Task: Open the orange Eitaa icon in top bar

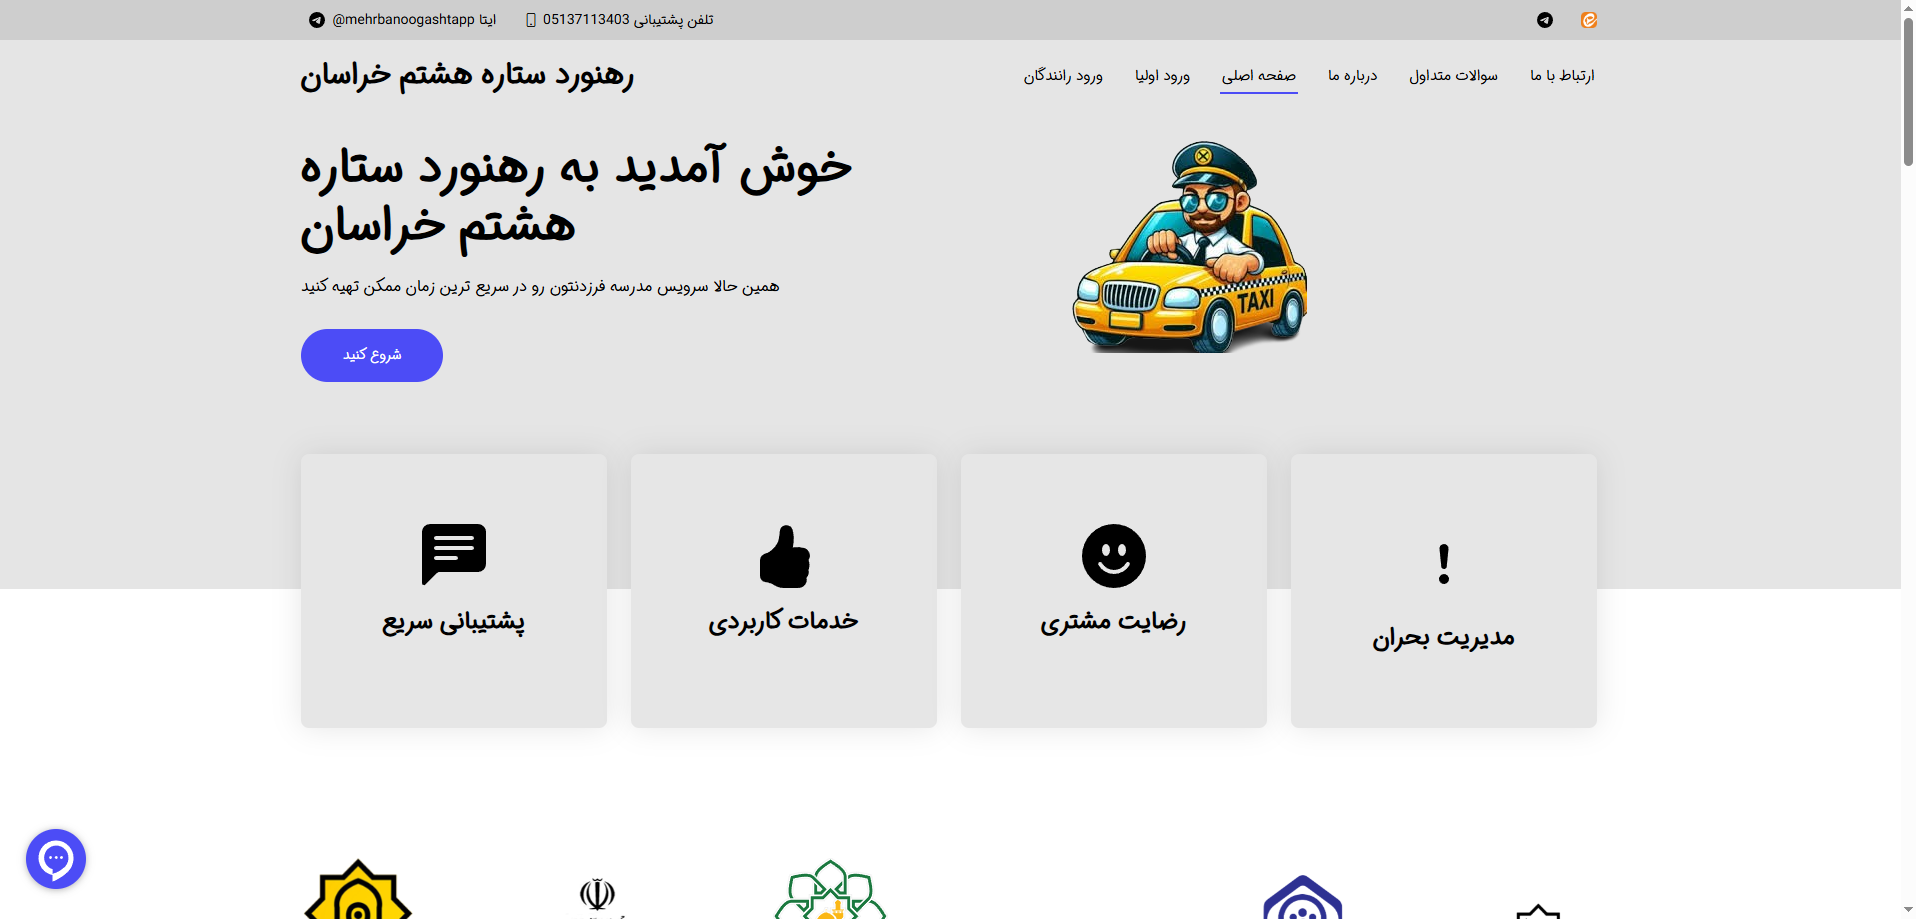Action: (1589, 20)
